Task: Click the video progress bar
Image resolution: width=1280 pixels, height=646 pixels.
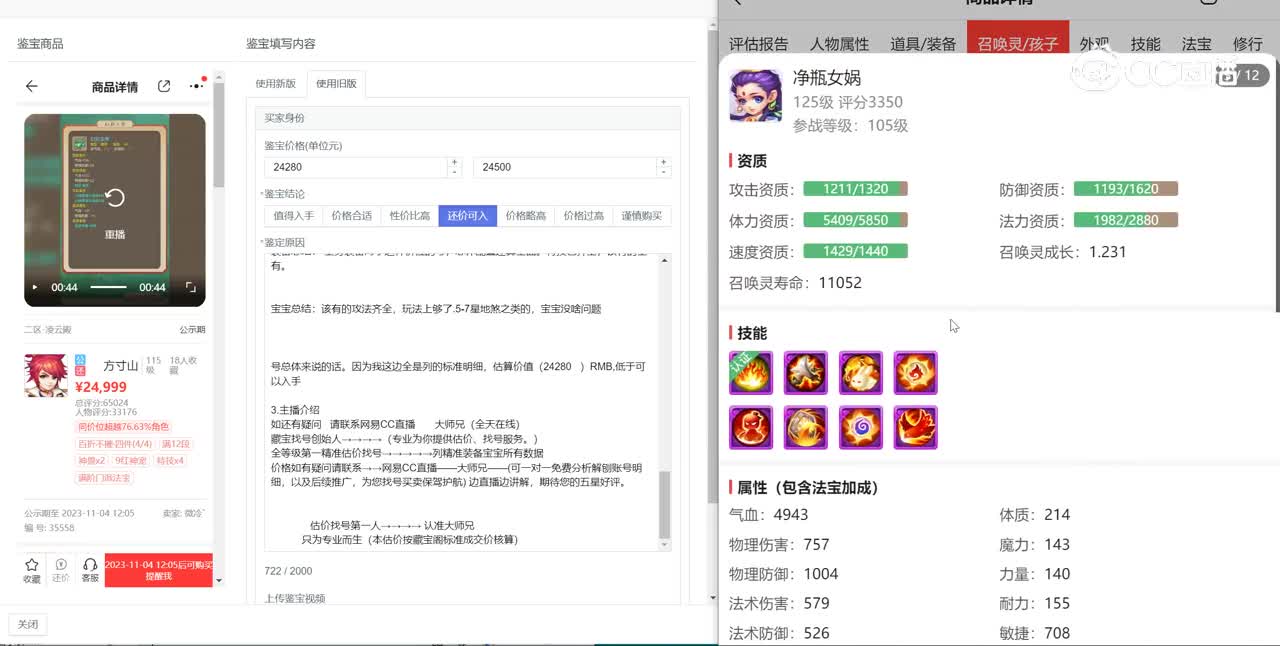Action: tap(108, 288)
